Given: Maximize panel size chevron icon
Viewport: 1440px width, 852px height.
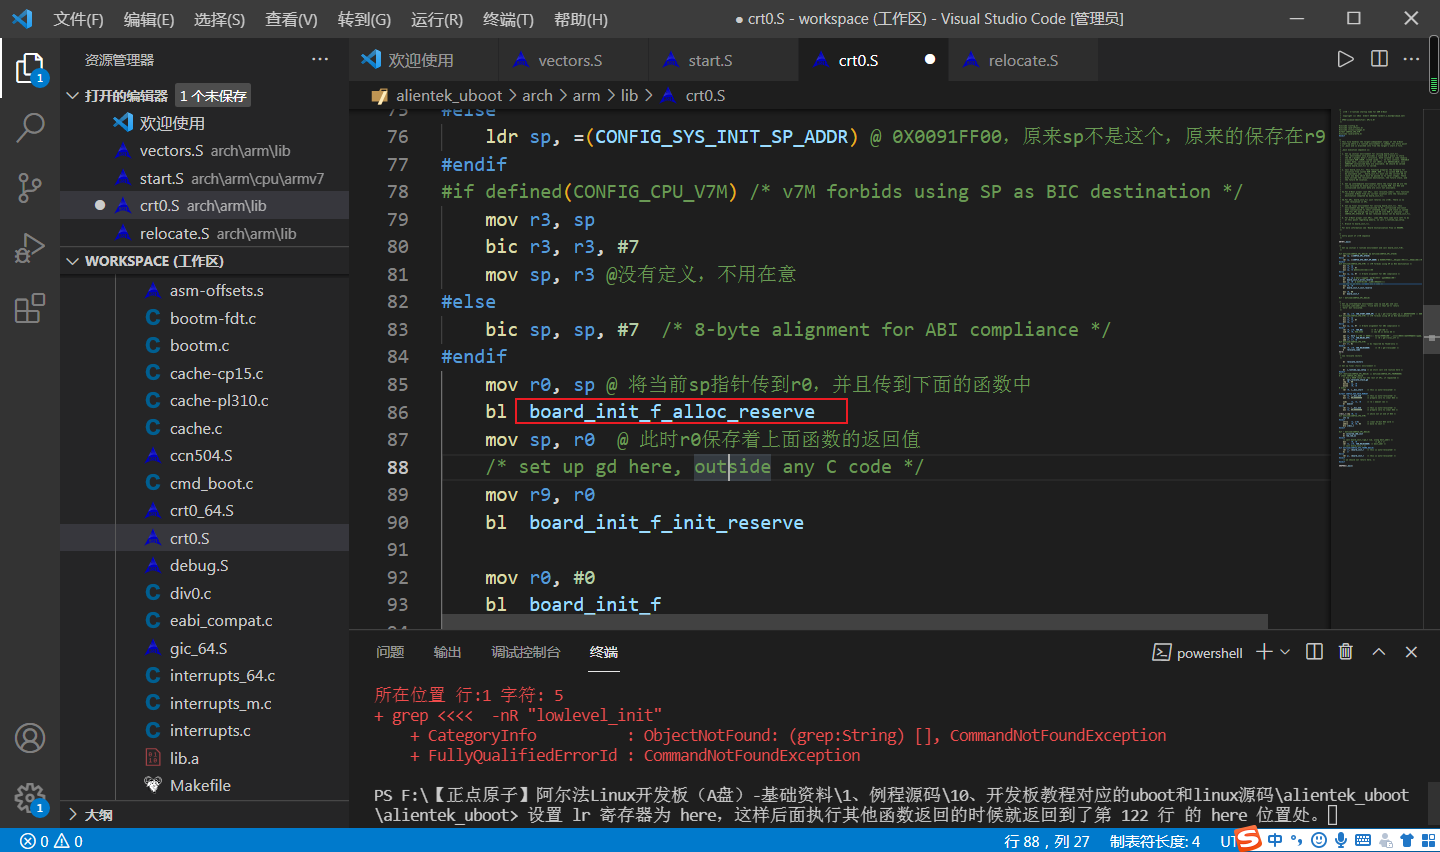Looking at the screenshot, I should coord(1379,652).
